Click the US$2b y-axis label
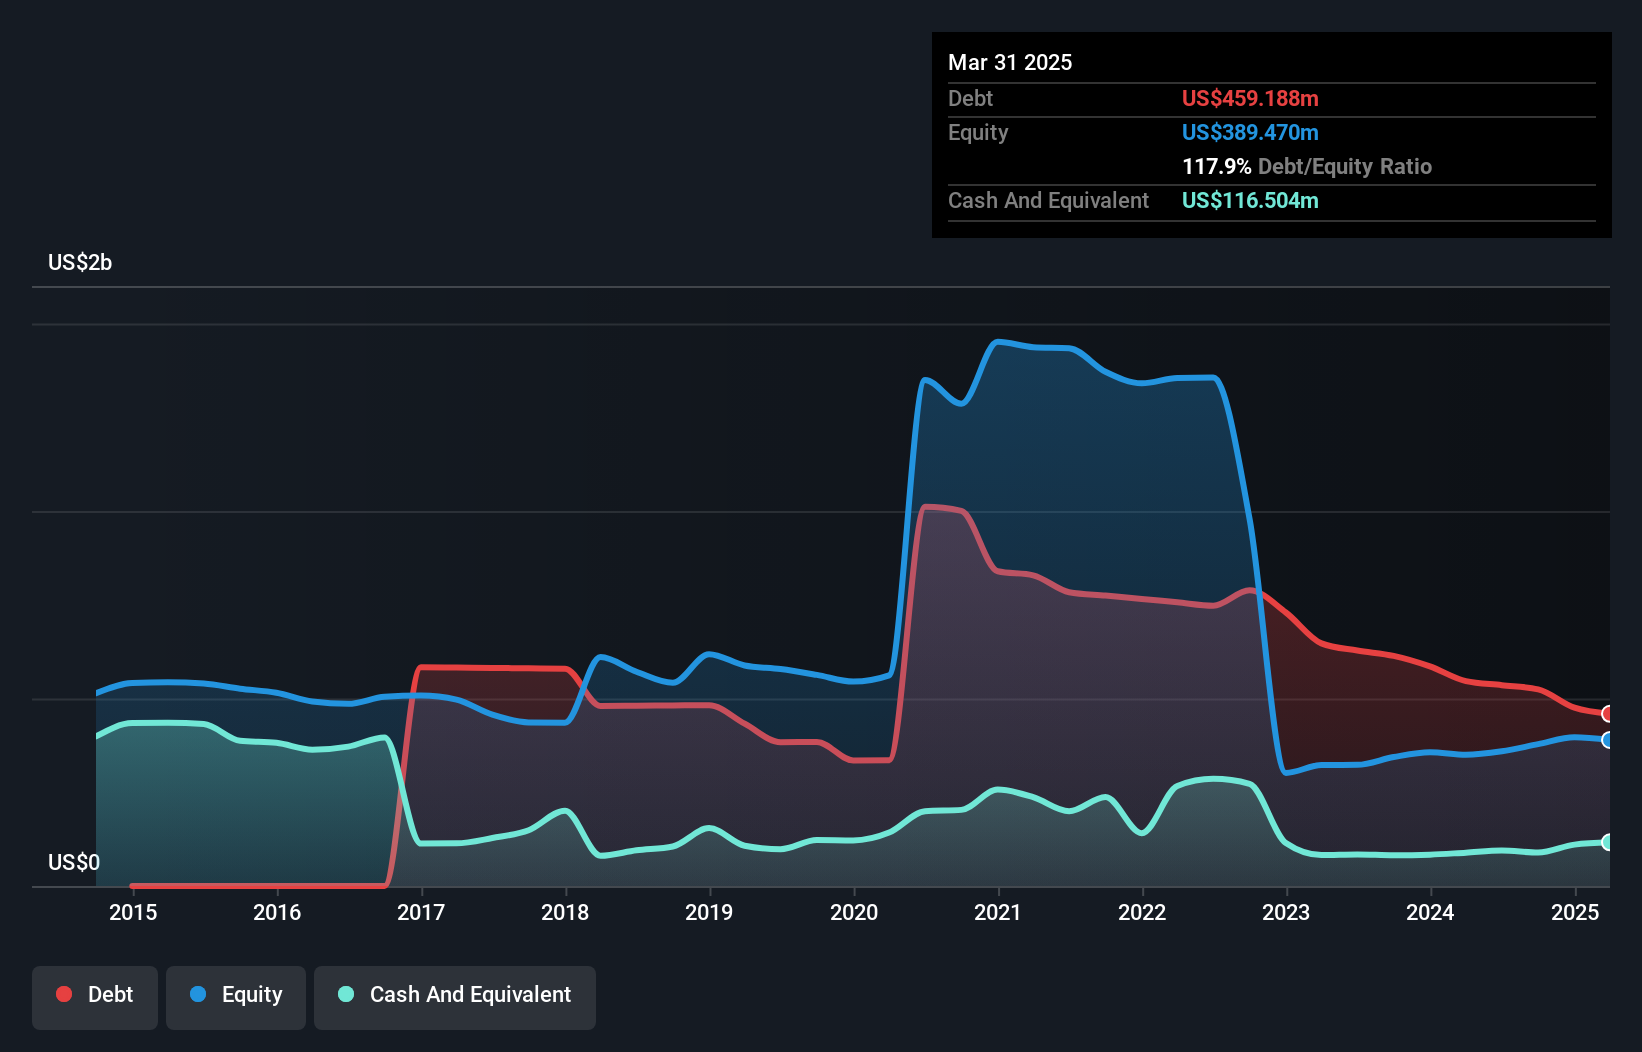The height and width of the screenshot is (1052, 1642). pos(80,262)
